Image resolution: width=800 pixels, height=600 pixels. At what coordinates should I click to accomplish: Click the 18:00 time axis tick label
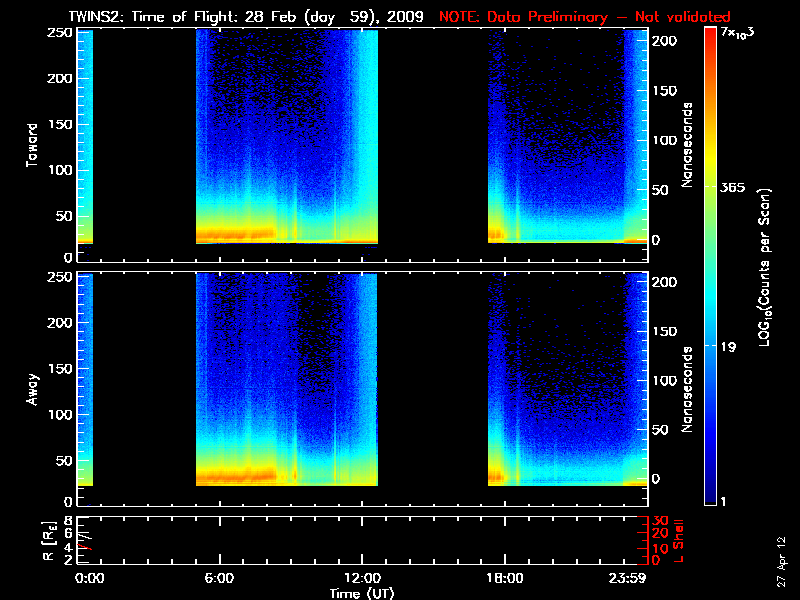point(503,578)
